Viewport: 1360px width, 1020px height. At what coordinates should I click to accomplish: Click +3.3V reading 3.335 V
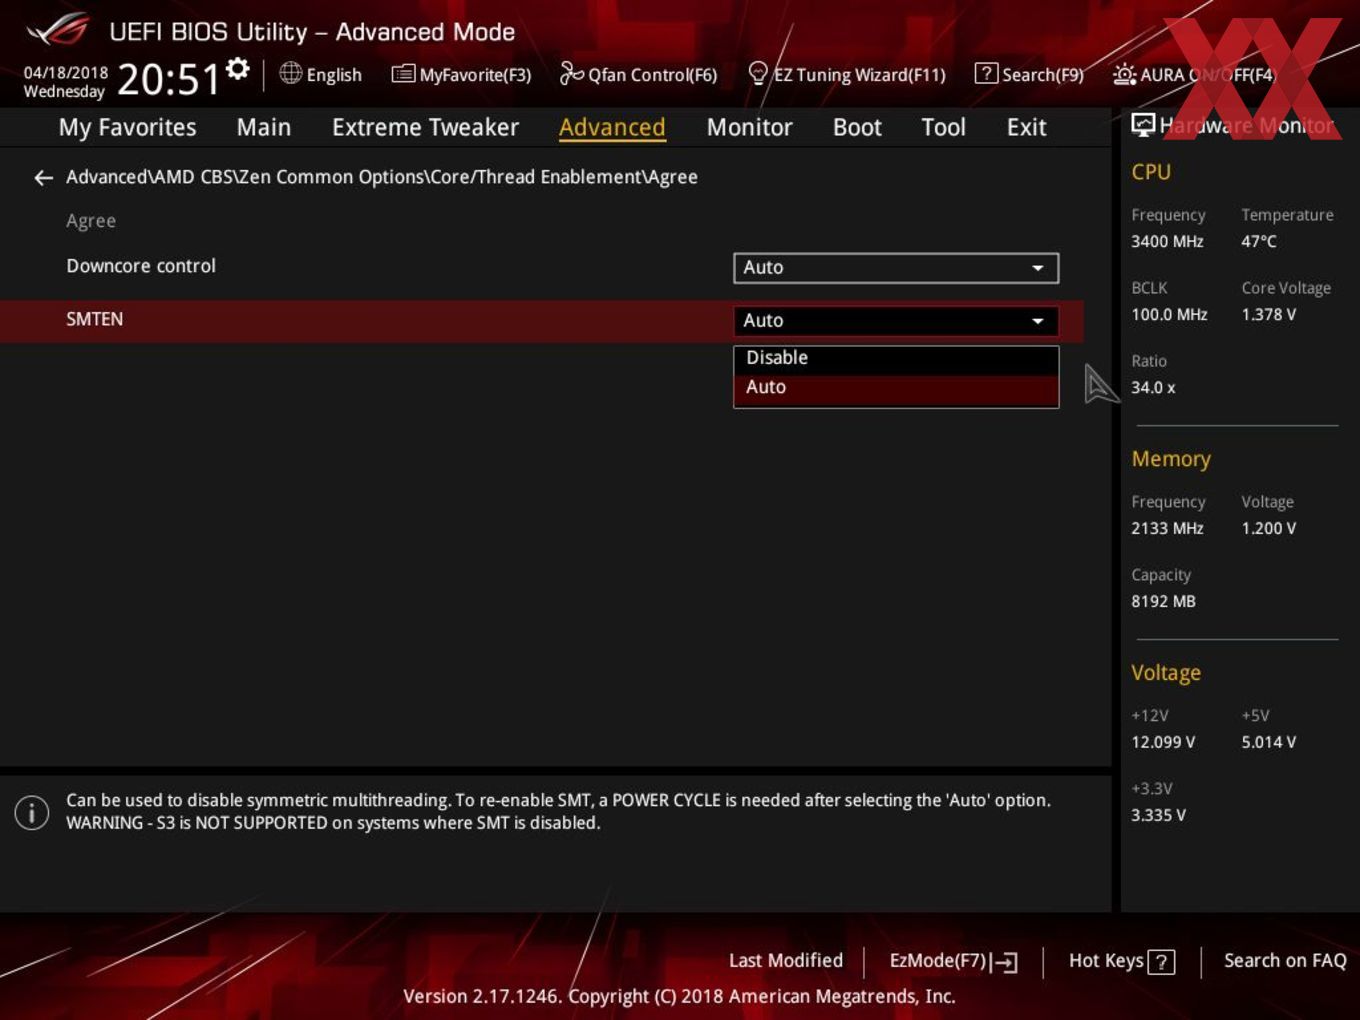click(1158, 815)
